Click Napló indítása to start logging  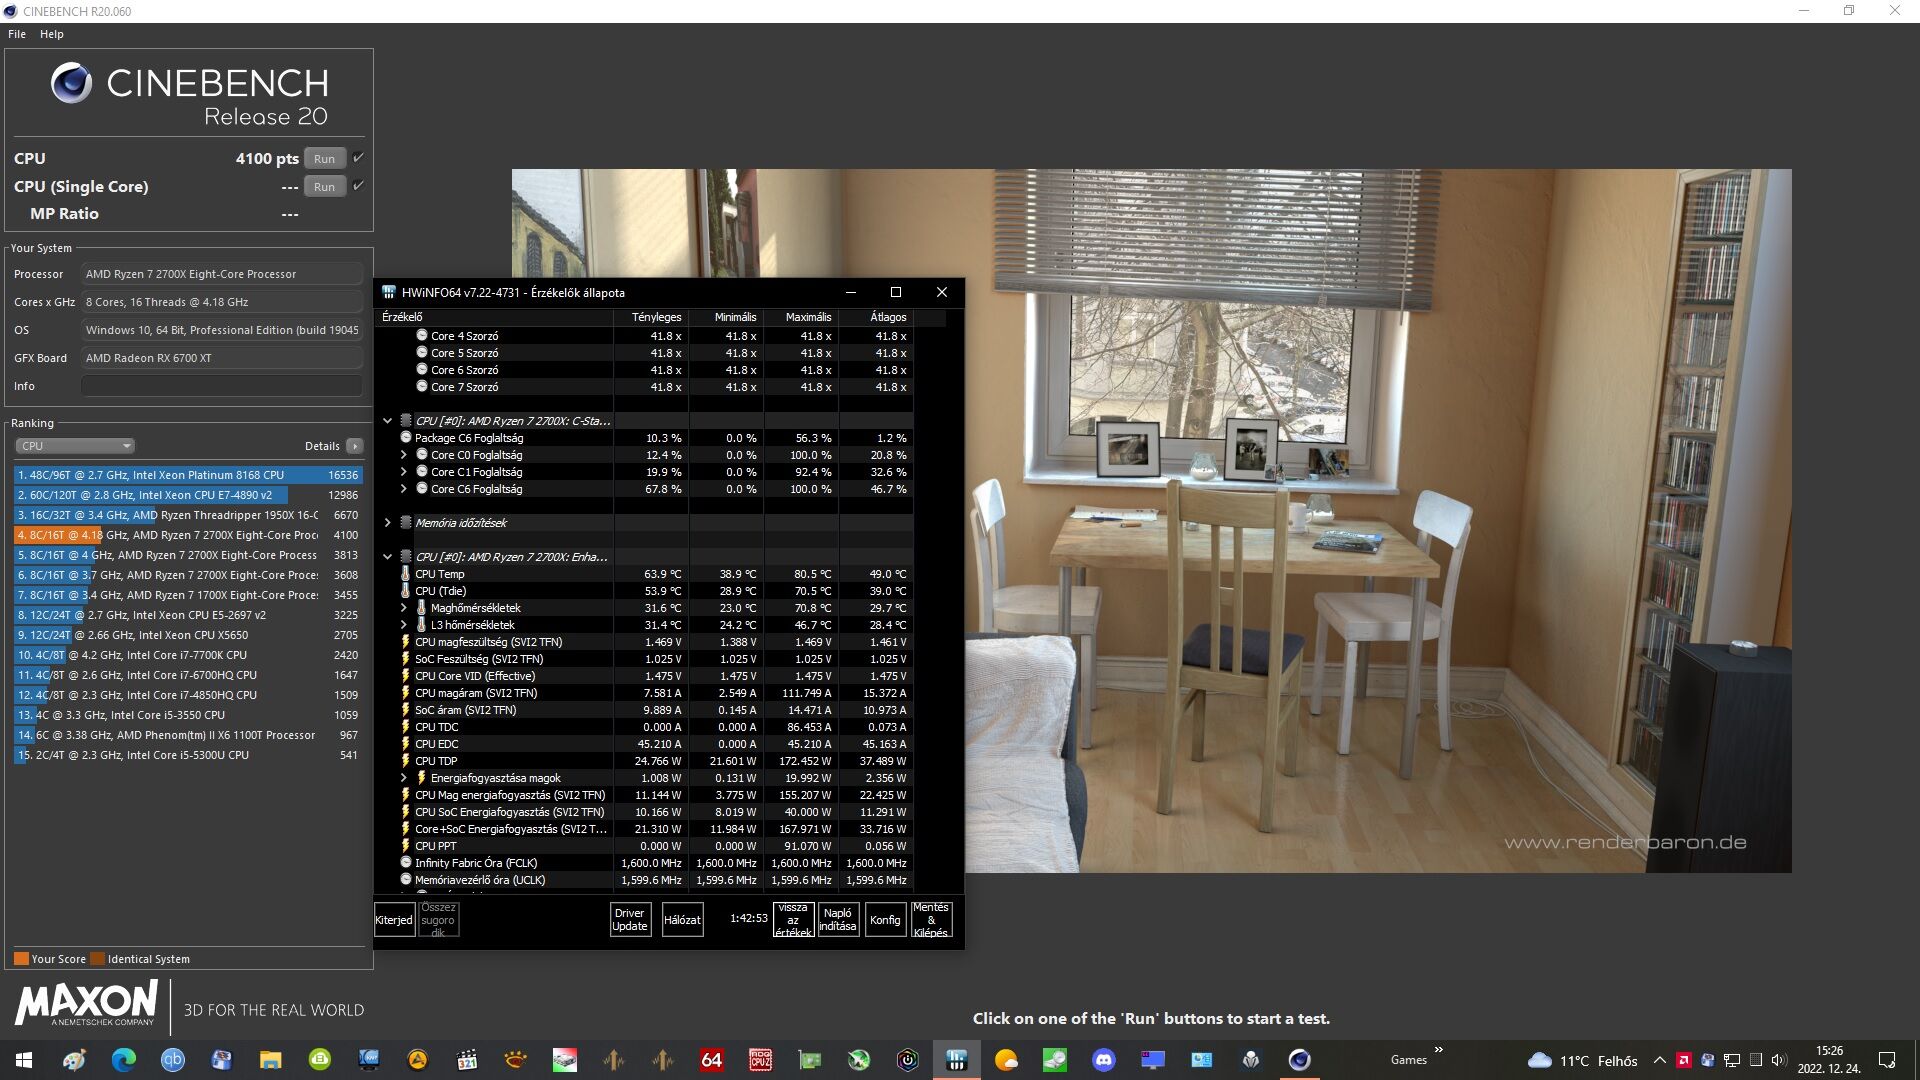coord(838,920)
